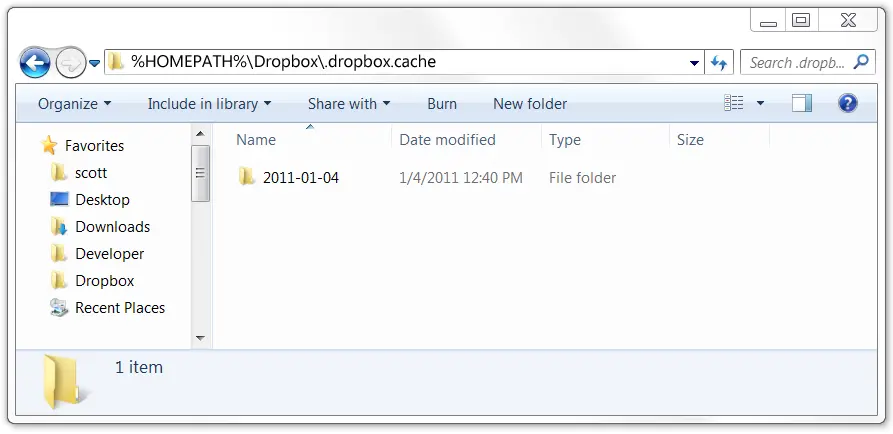Click the Help question mark icon
This screenshot has height=434, width=893.
[x=848, y=103]
